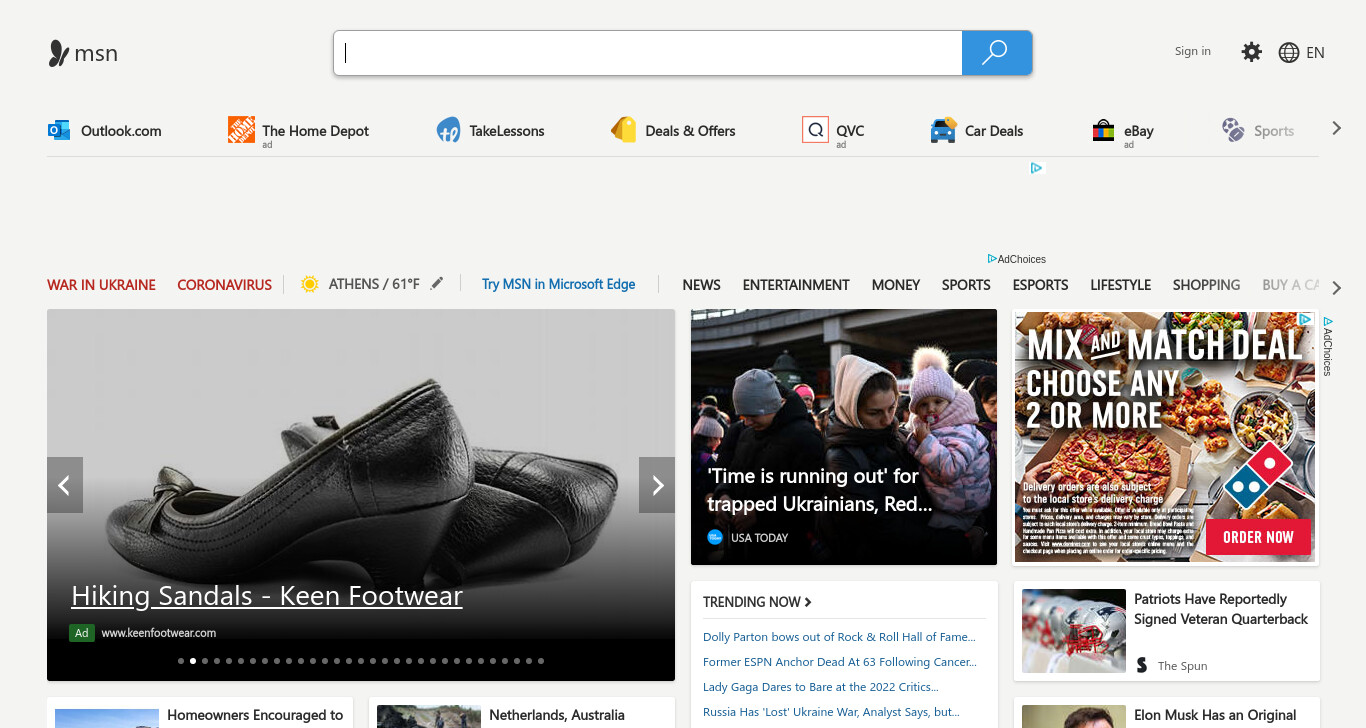Open the trapped Ukrainians photo story
1366x728 pixels.
pyautogui.click(x=844, y=437)
